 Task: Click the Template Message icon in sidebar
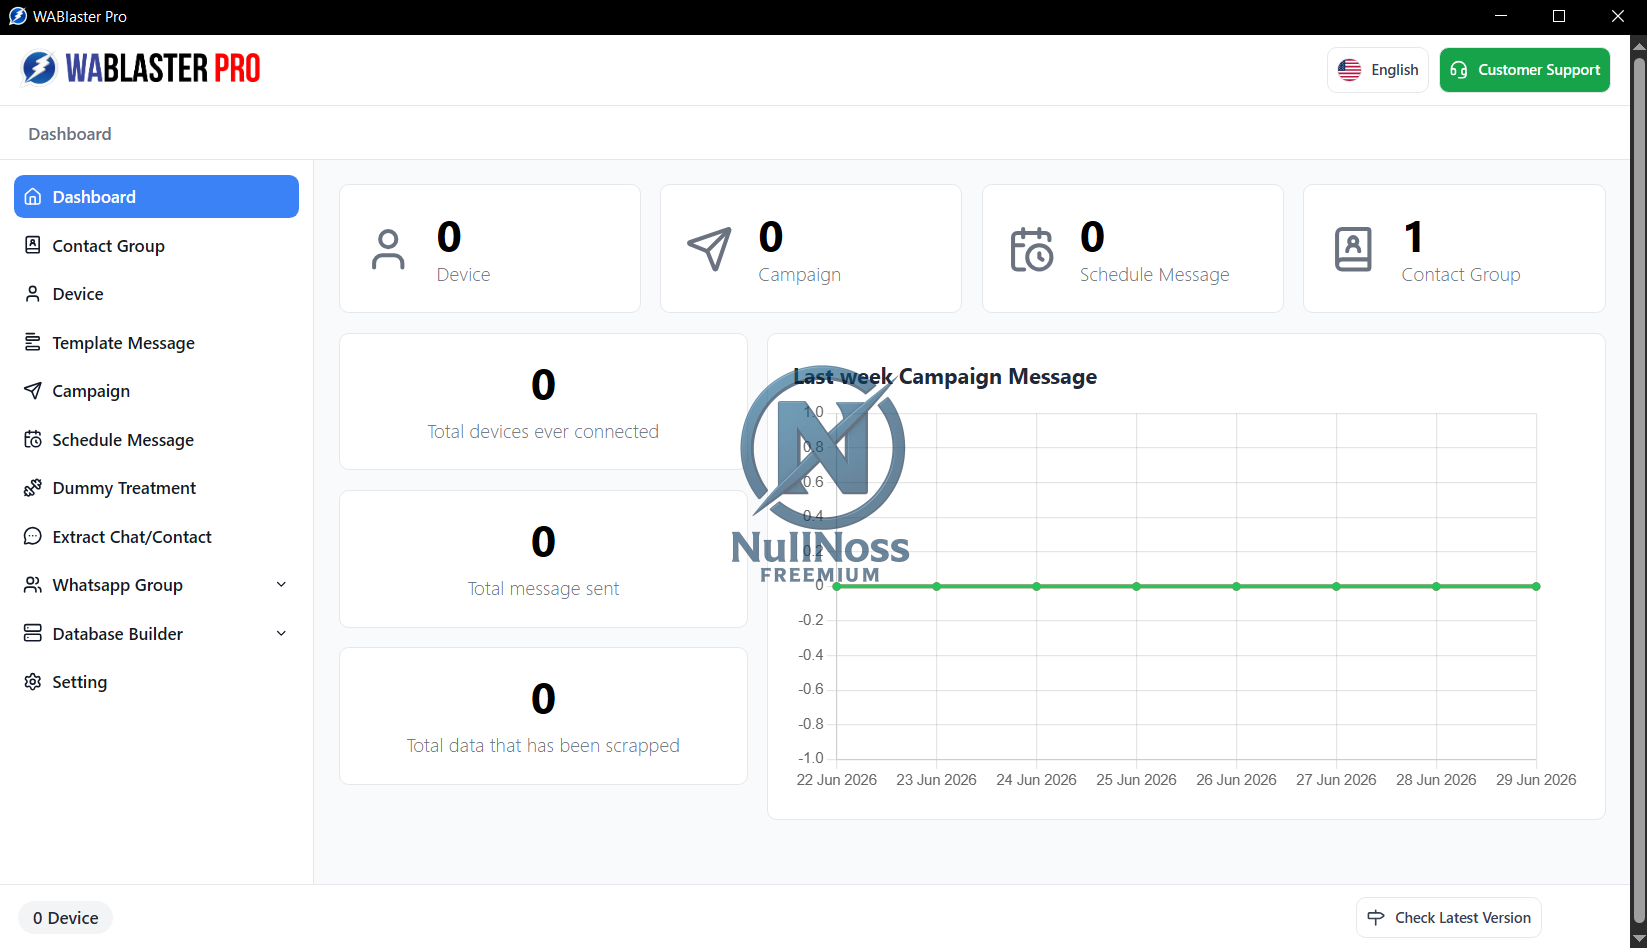click(33, 342)
